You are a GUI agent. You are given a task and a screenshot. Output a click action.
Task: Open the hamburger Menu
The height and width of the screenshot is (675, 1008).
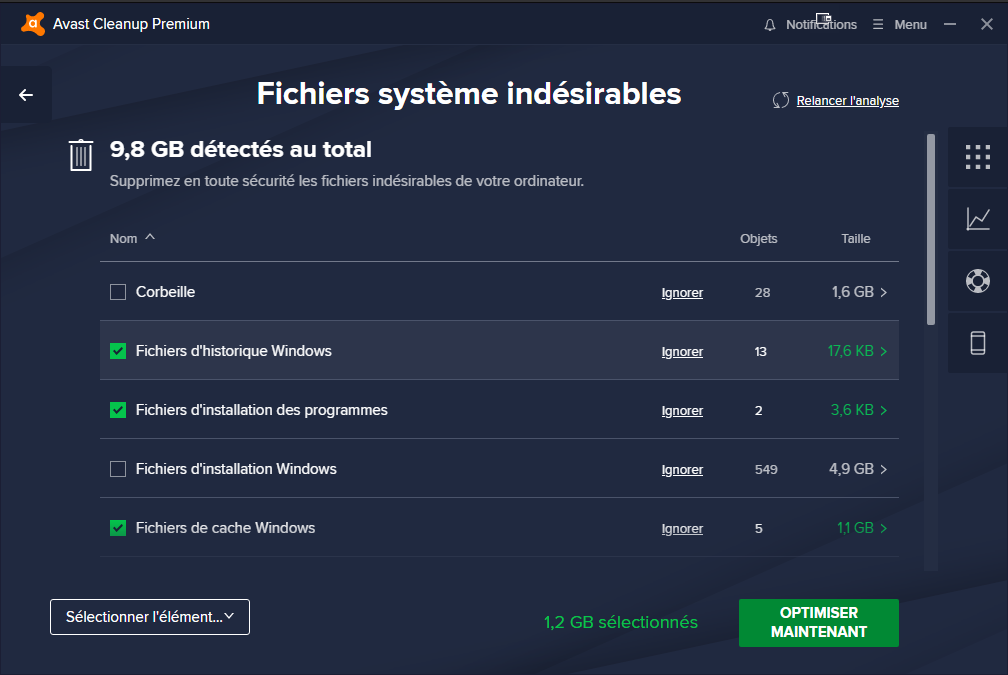(x=900, y=24)
